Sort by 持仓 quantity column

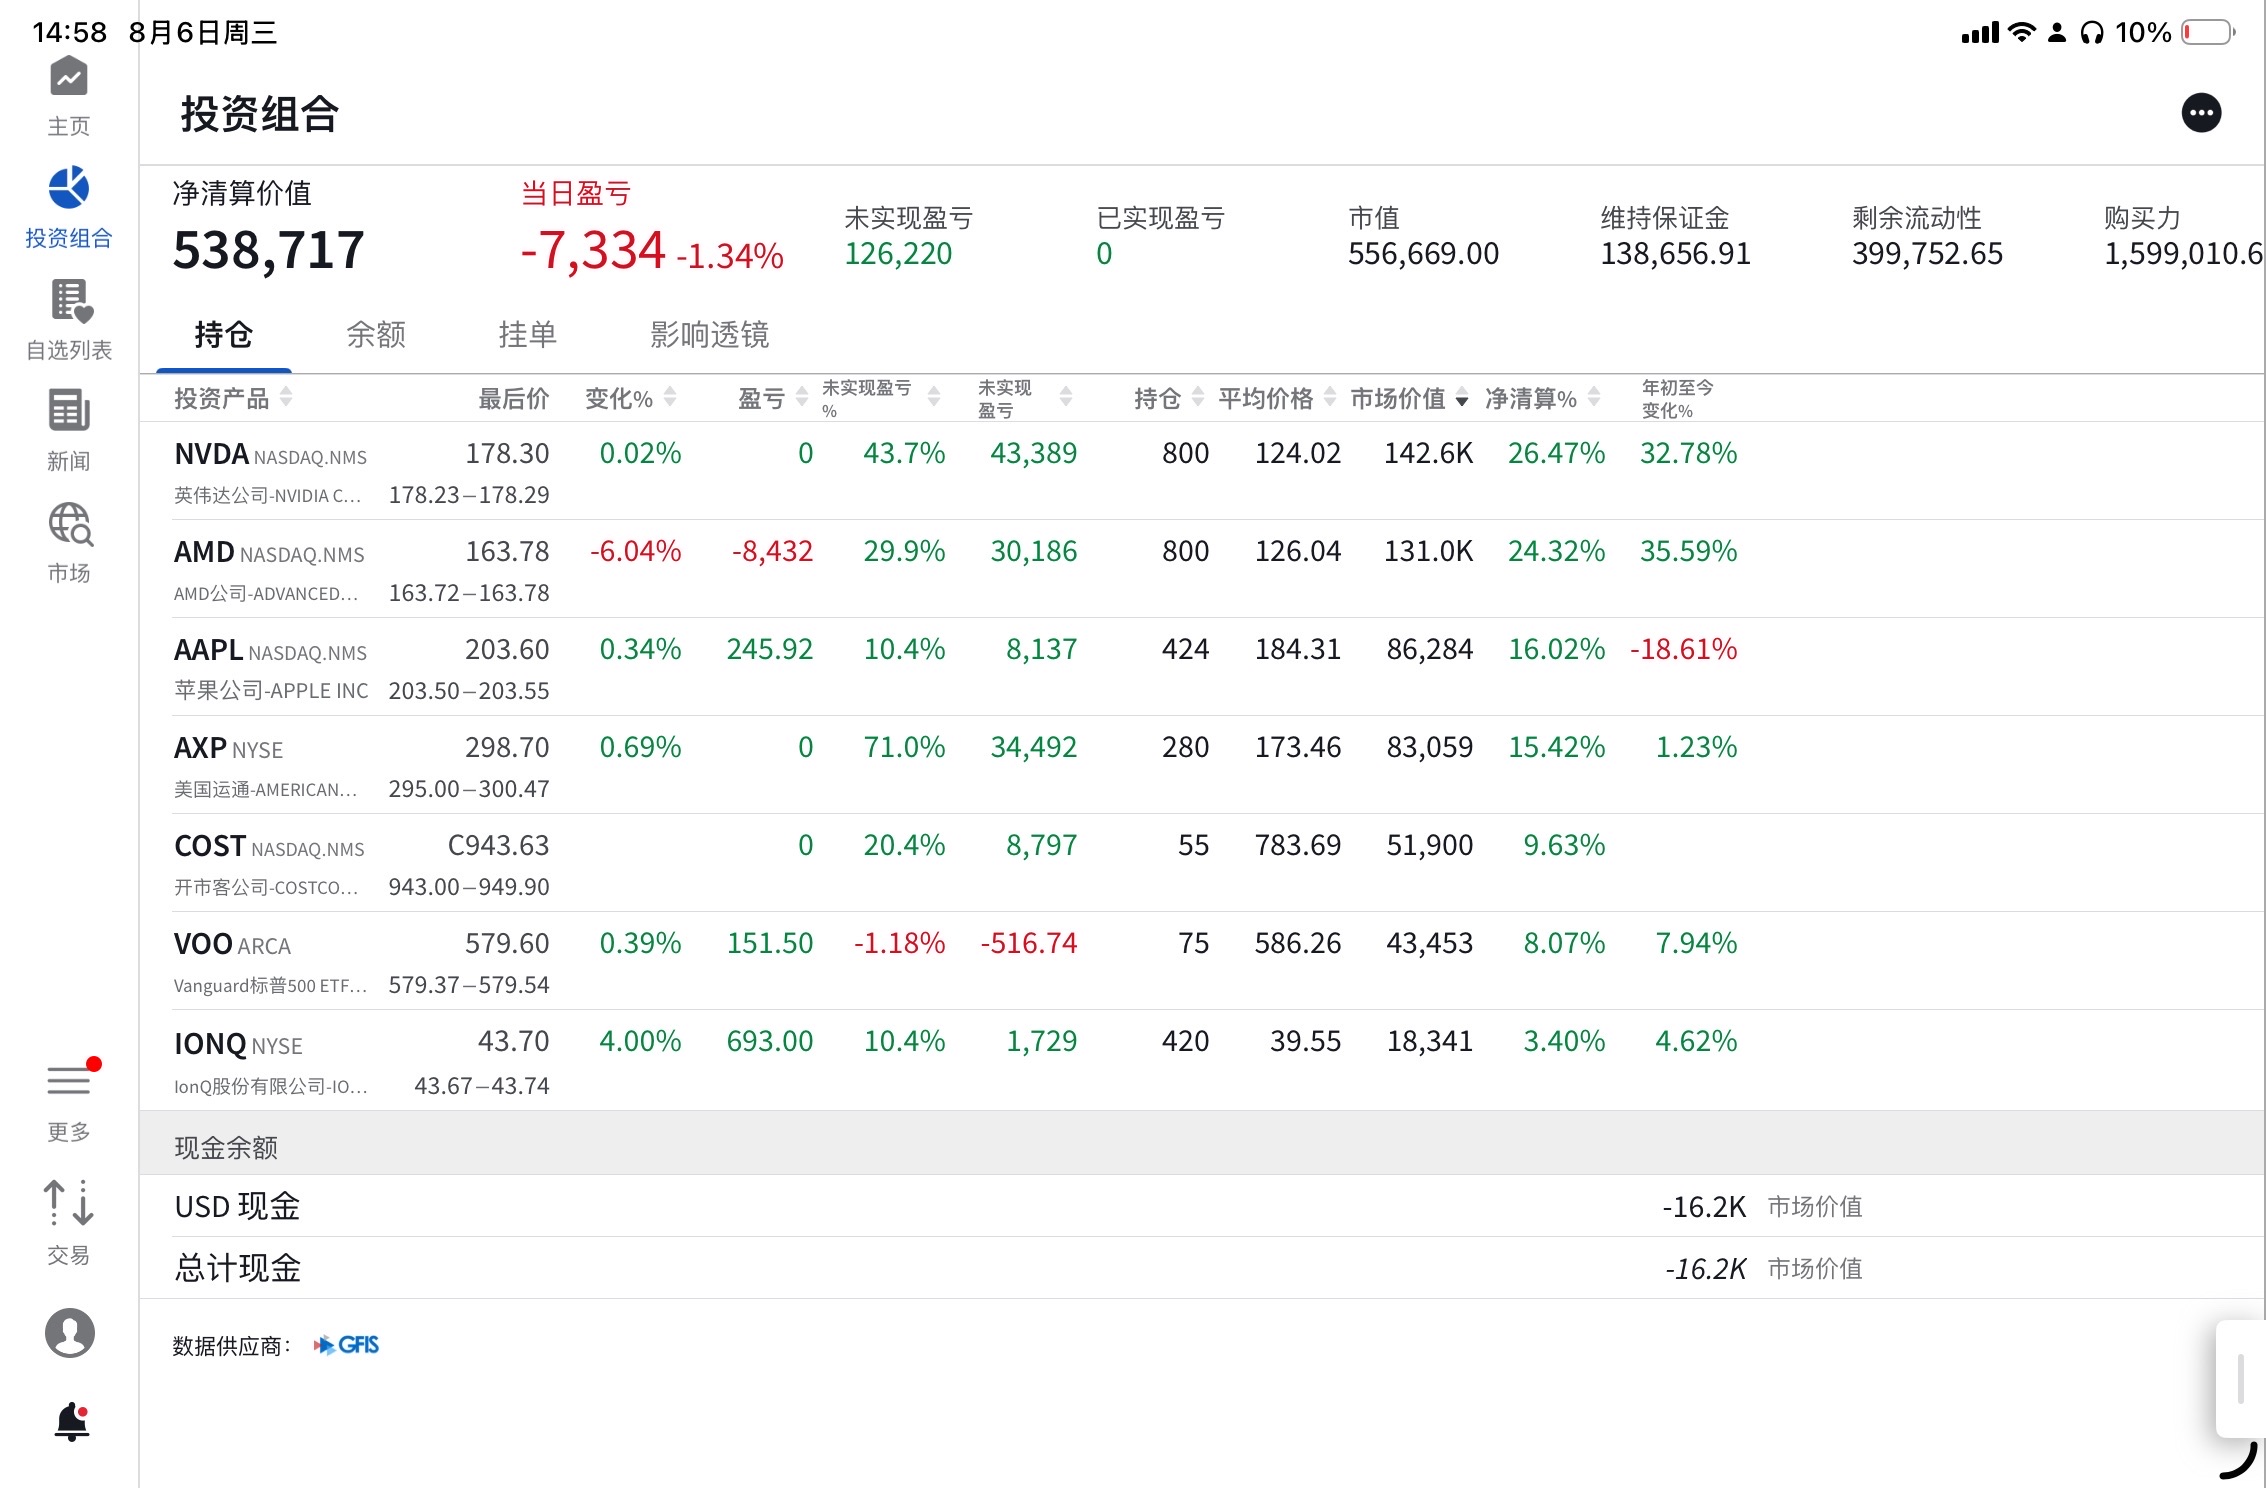[x=1168, y=398]
